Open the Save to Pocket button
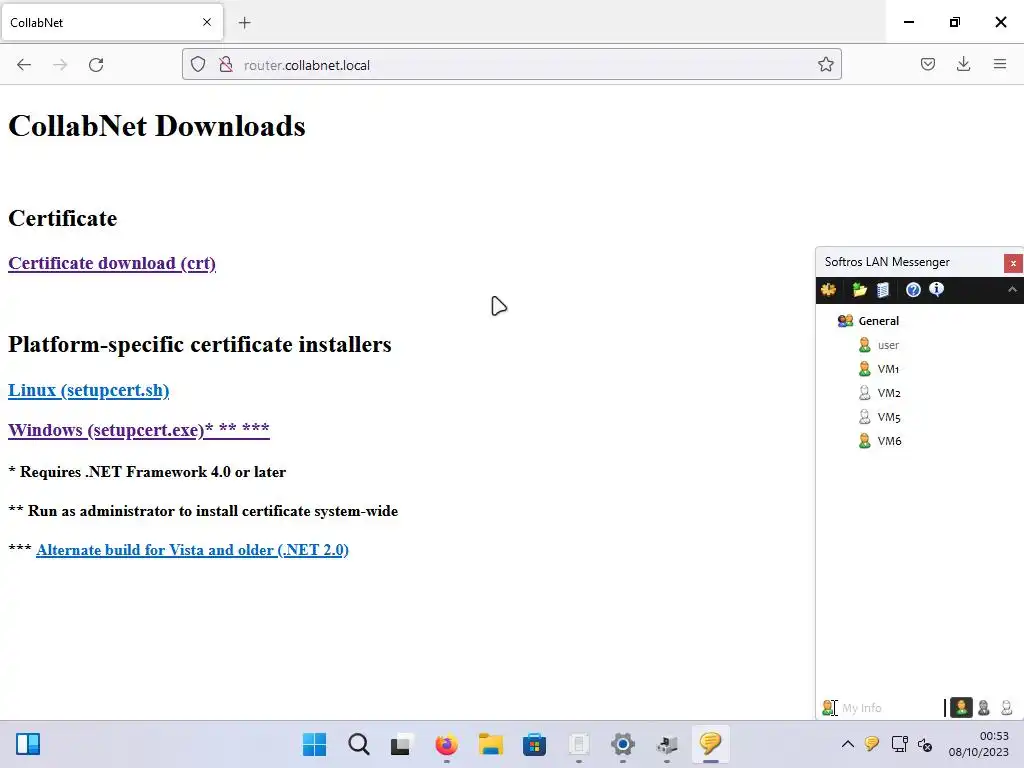Image resolution: width=1024 pixels, height=768 pixels. pos(927,64)
